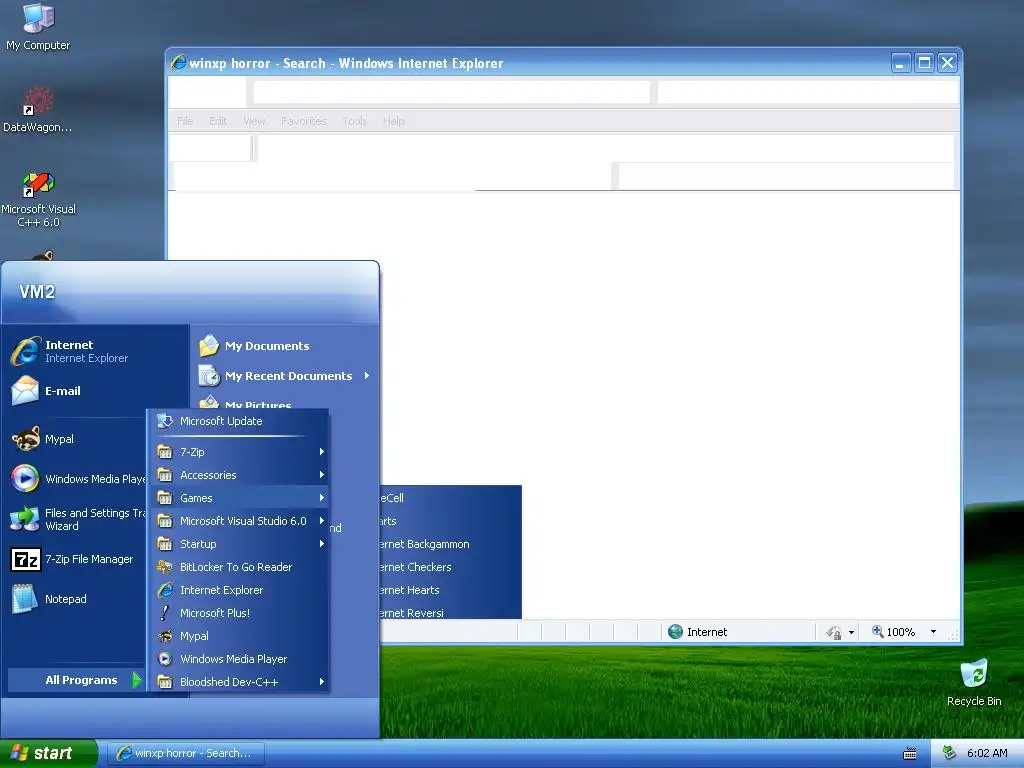Open the View menu in Internet Explorer
Screen dimensions: 1024x768
click(254, 121)
